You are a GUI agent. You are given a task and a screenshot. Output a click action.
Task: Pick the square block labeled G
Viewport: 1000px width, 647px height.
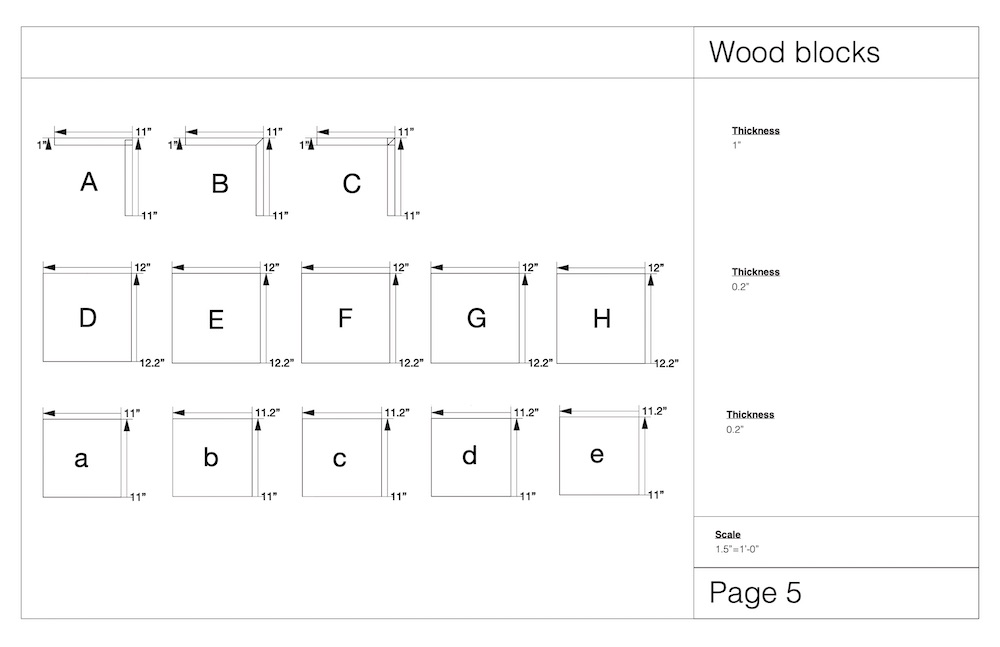[x=476, y=318]
